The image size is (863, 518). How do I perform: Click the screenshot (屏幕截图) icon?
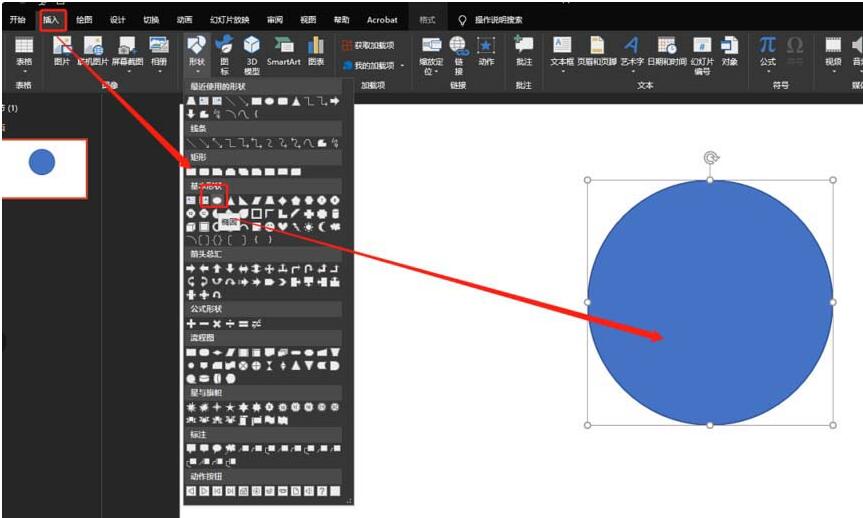(126, 46)
